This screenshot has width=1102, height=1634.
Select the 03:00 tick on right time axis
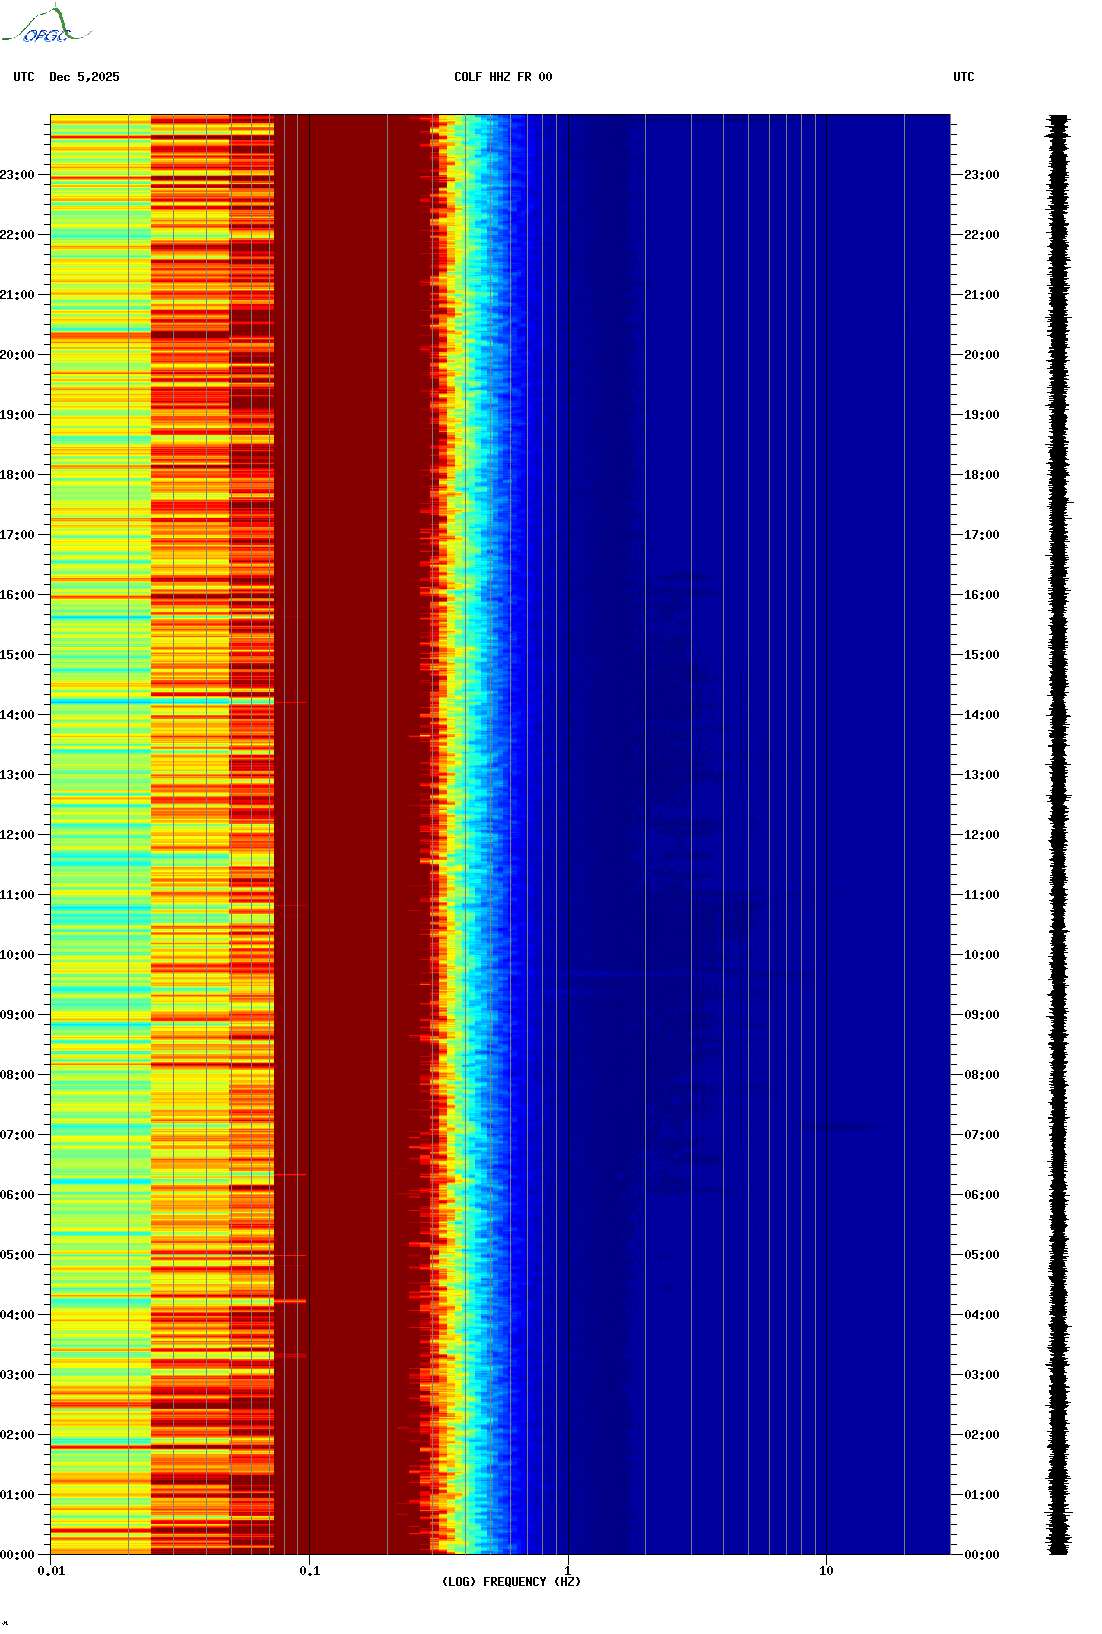coord(982,1375)
